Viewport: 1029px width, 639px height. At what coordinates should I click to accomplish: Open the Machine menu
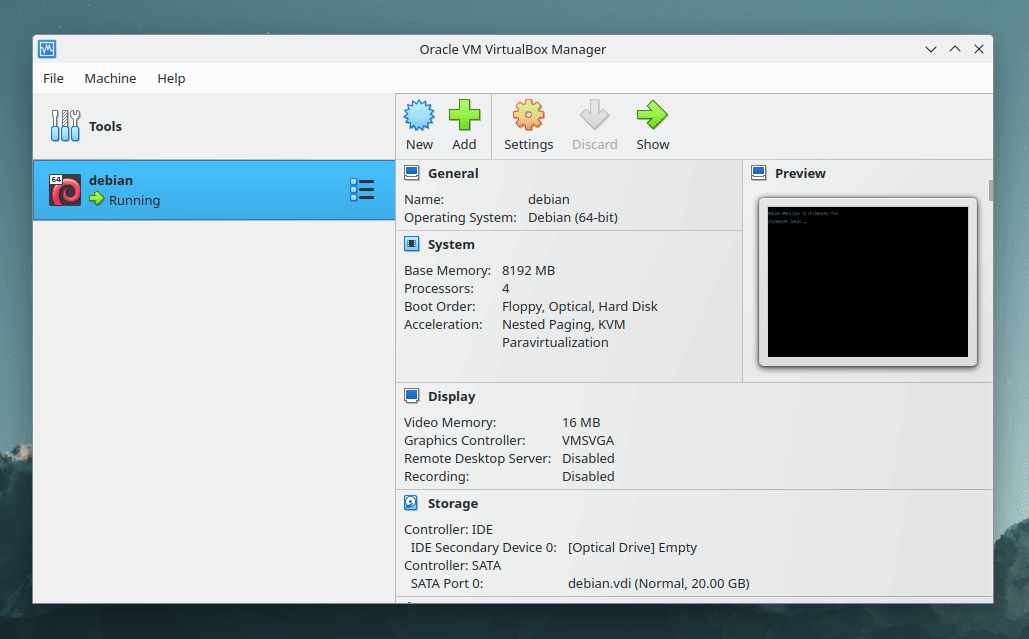pyautogui.click(x=110, y=78)
